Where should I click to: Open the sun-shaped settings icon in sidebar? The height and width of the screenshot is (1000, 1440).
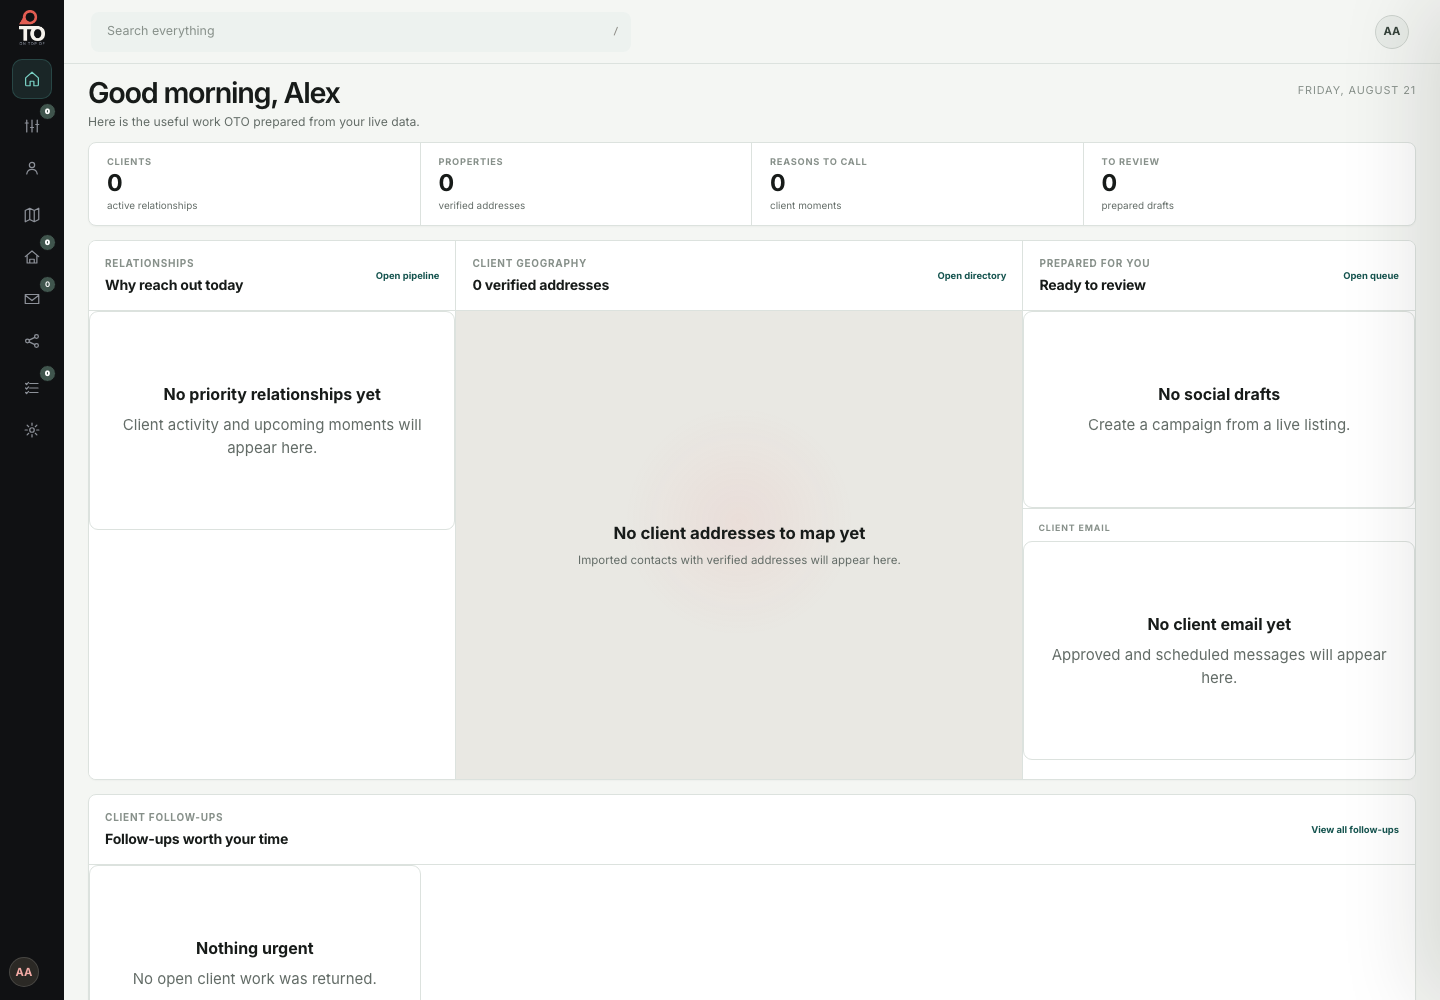(32, 430)
